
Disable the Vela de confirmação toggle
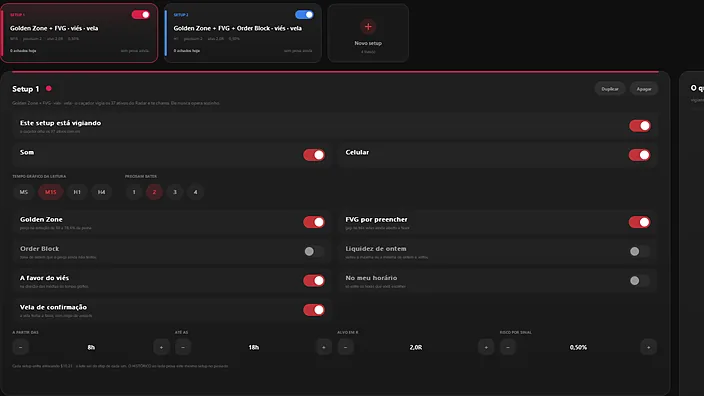pos(314,310)
